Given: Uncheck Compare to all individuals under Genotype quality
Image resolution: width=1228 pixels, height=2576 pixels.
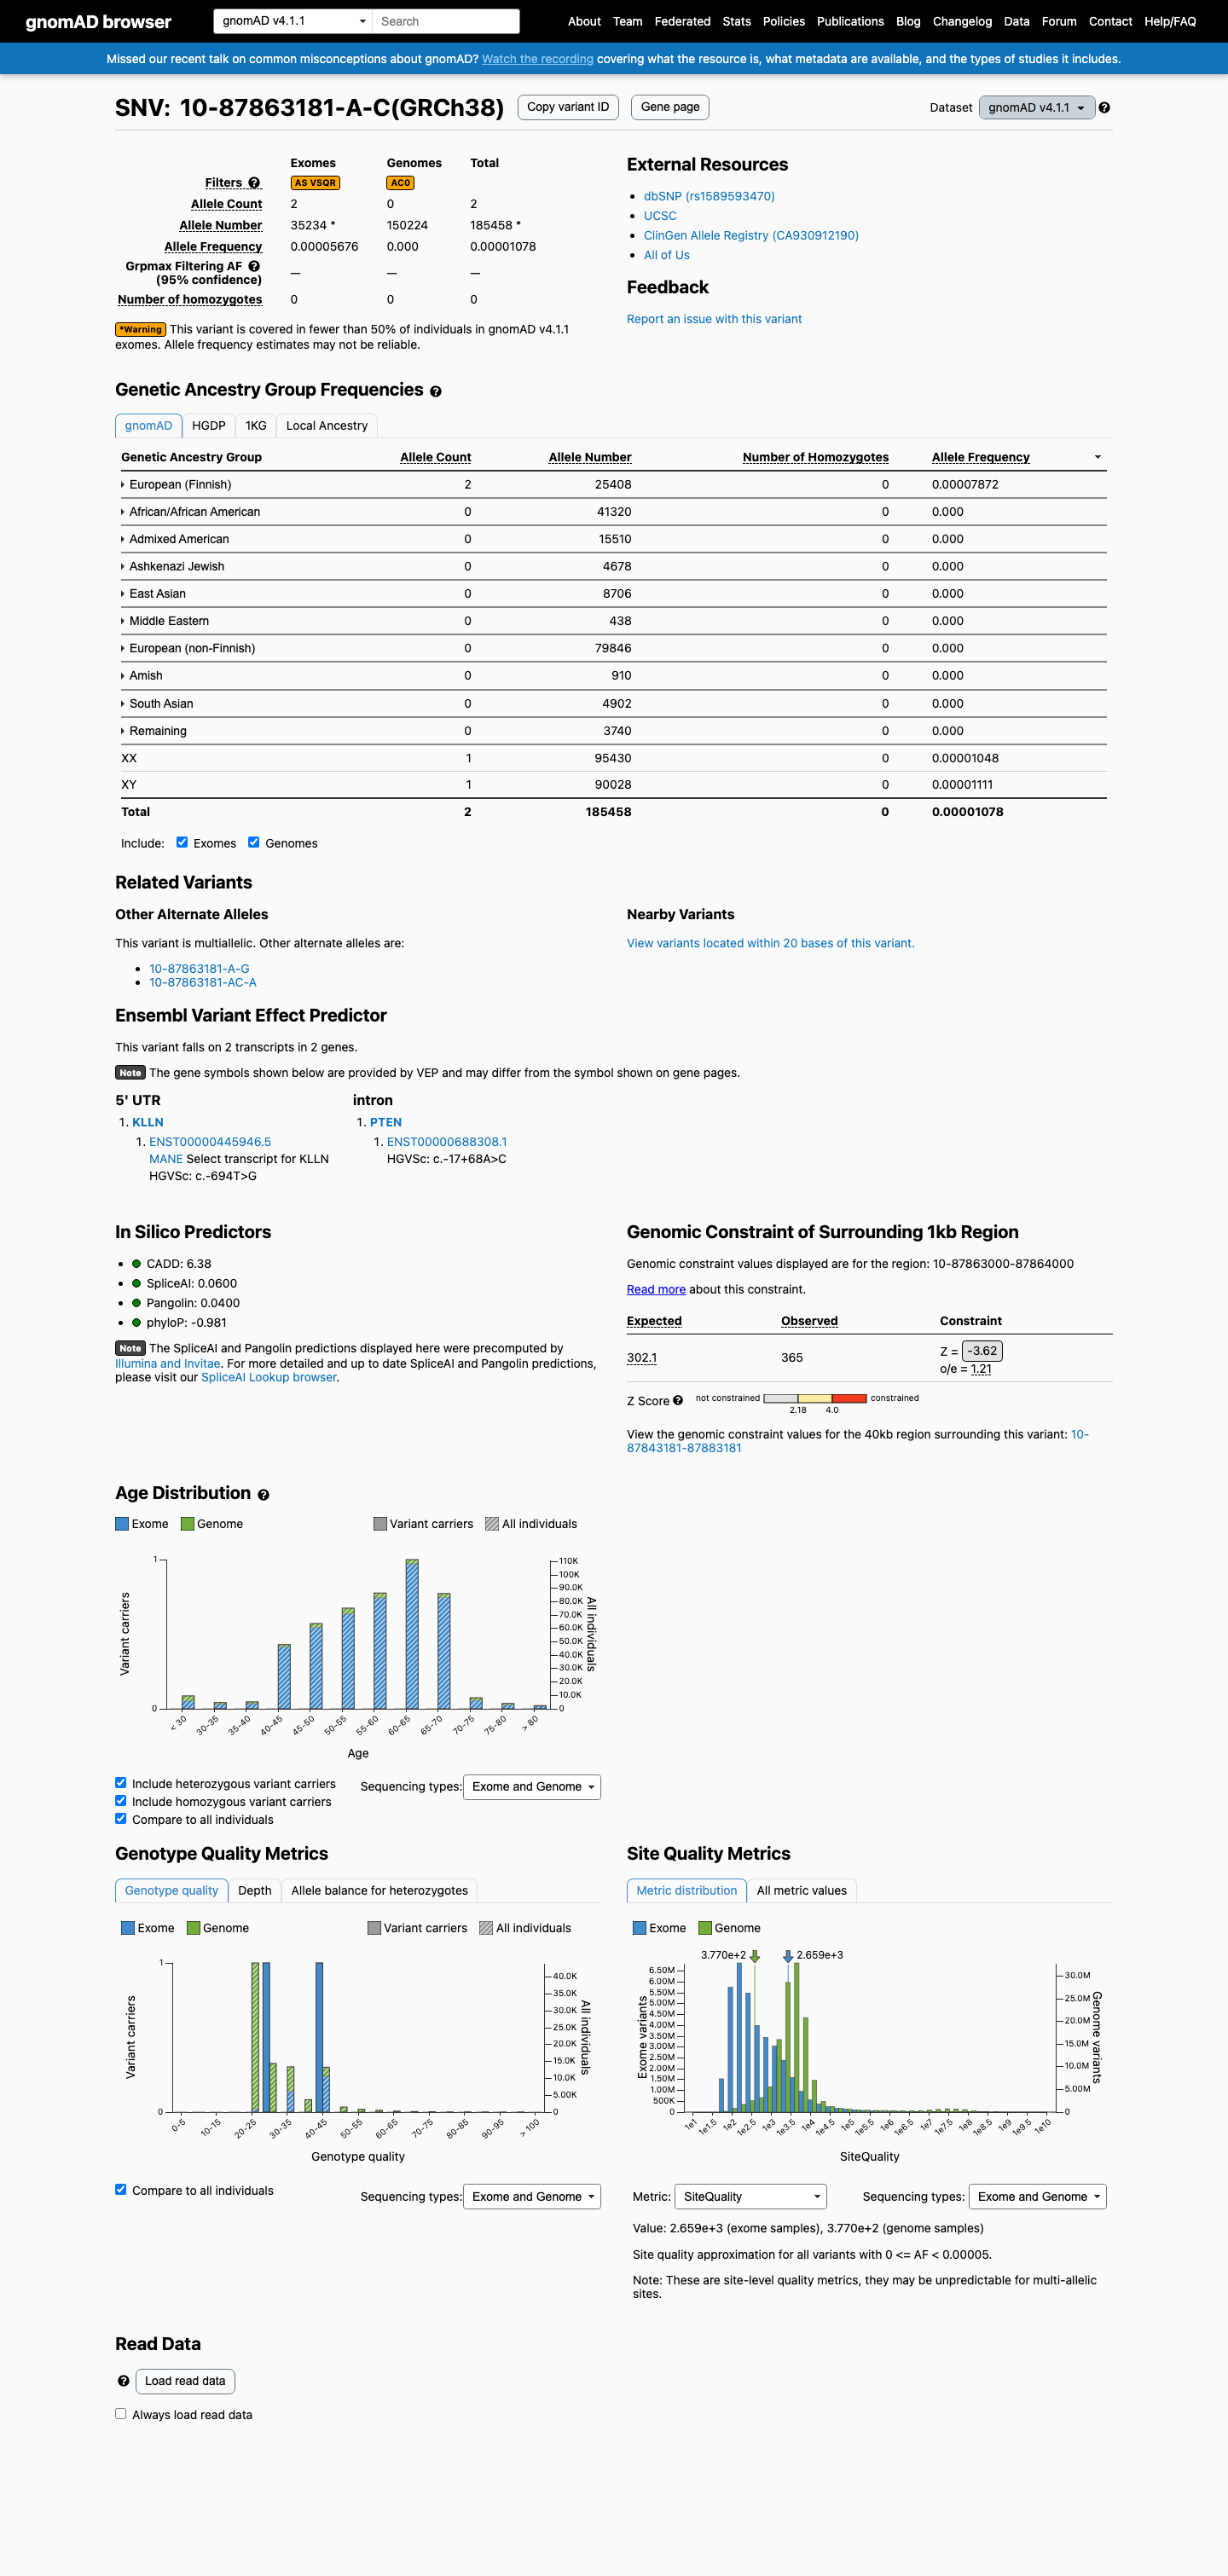Looking at the screenshot, I should point(121,2190).
